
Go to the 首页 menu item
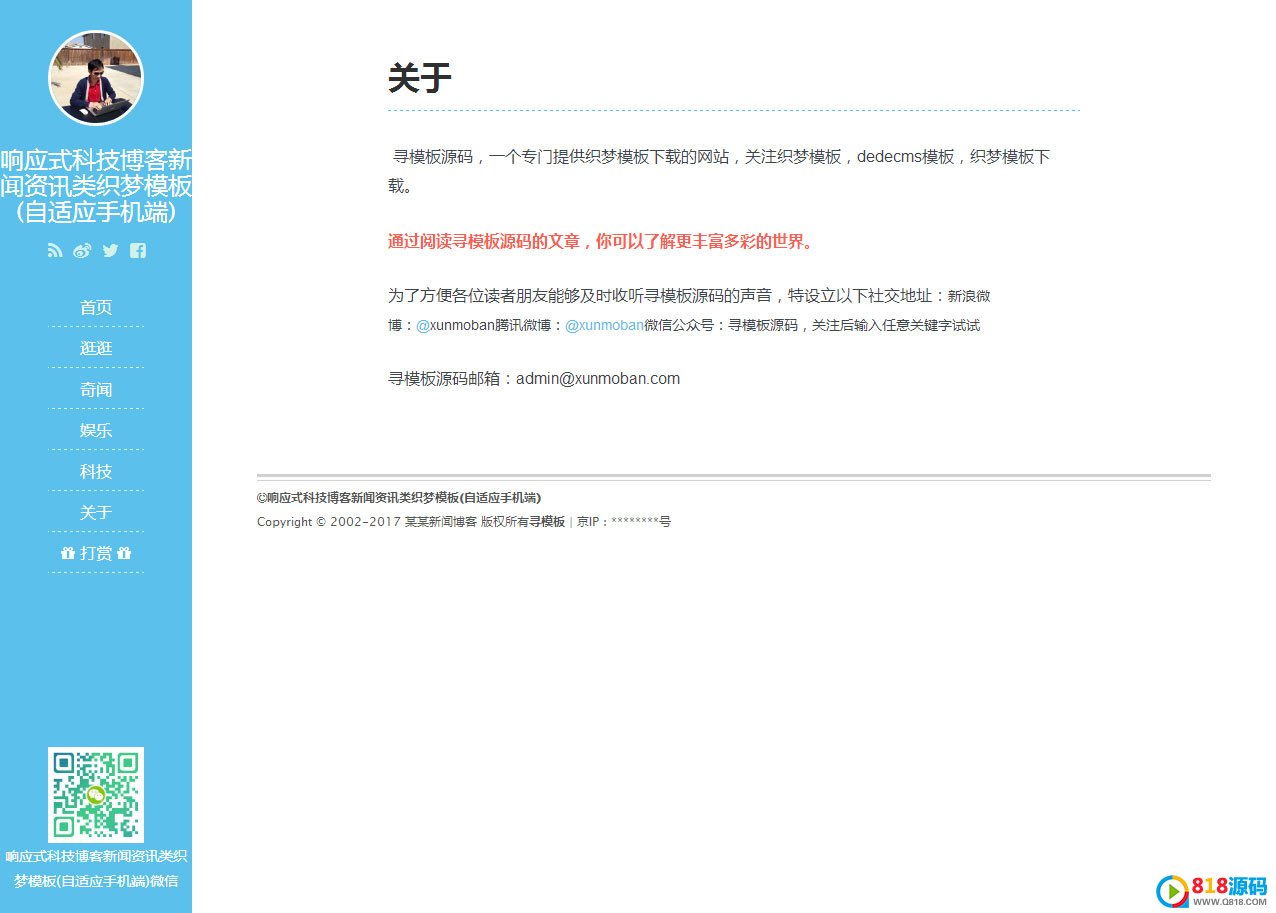point(96,307)
